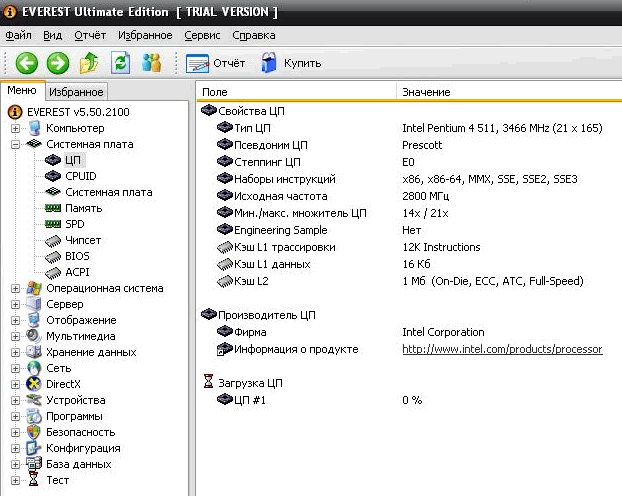Click the Конфигурация icon in the tree

[34, 448]
